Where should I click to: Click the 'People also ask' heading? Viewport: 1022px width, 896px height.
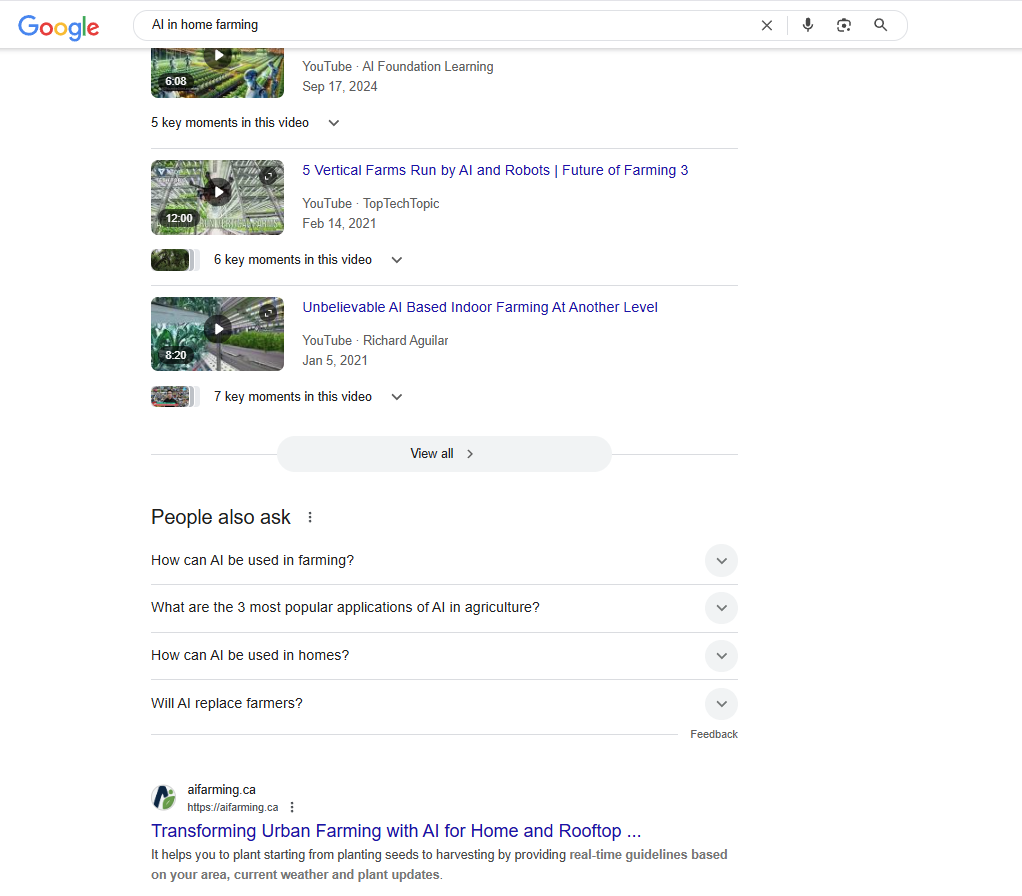click(221, 517)
